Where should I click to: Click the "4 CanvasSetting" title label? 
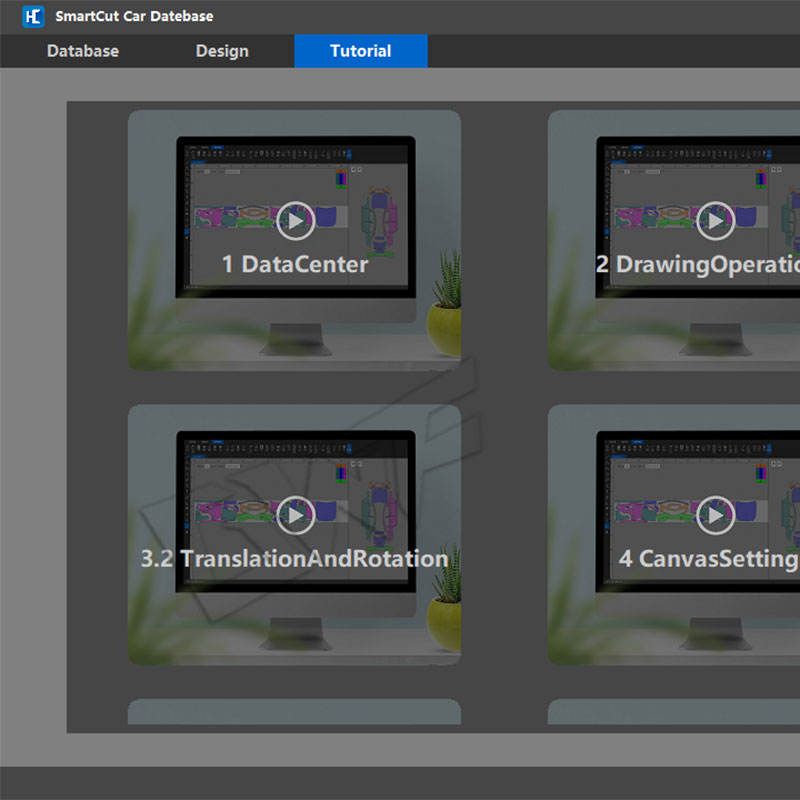[708, 558]
